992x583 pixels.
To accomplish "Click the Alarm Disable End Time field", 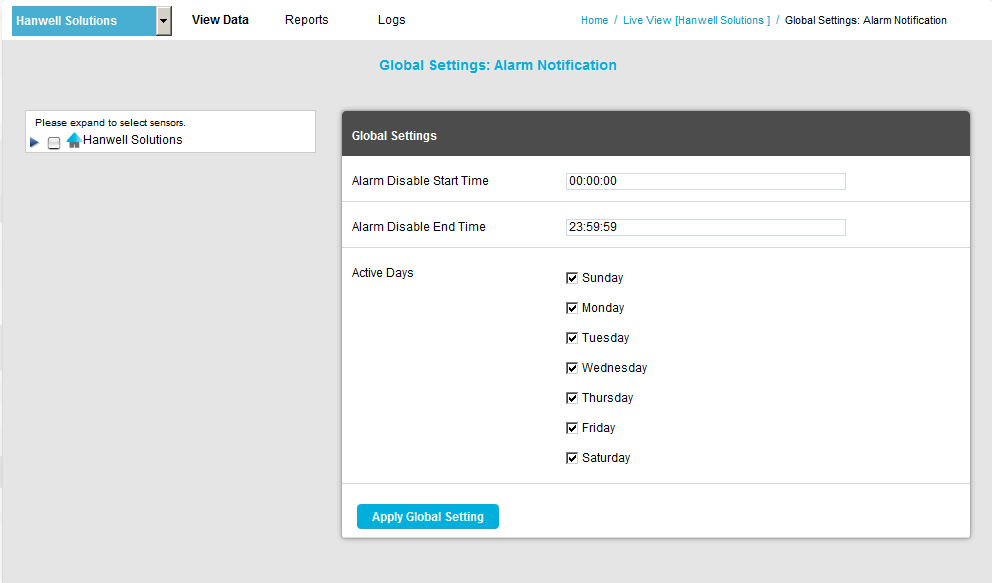I will 705,227.
